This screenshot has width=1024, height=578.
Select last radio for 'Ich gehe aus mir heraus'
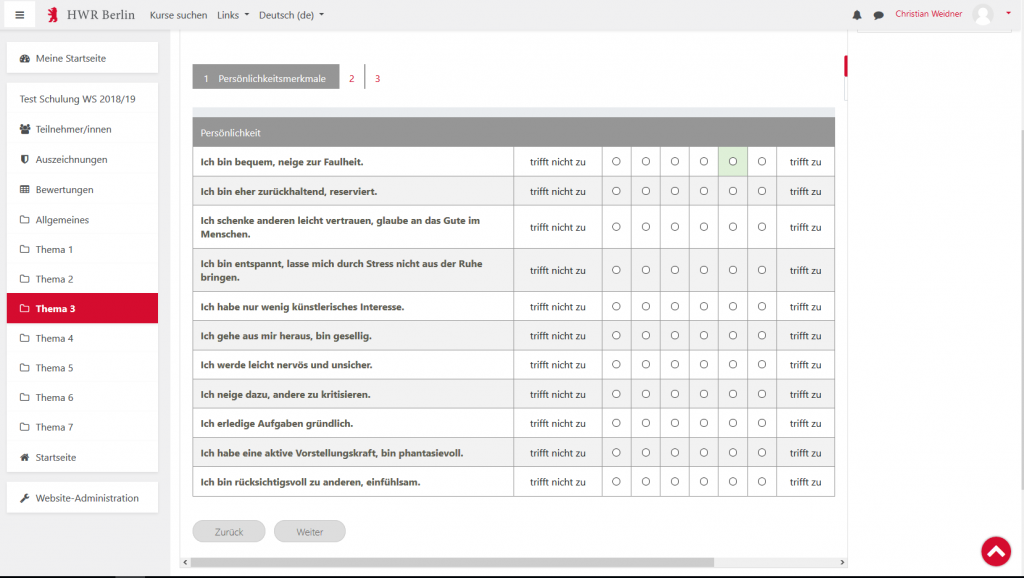pyautogui.click(x=762, y=336)
